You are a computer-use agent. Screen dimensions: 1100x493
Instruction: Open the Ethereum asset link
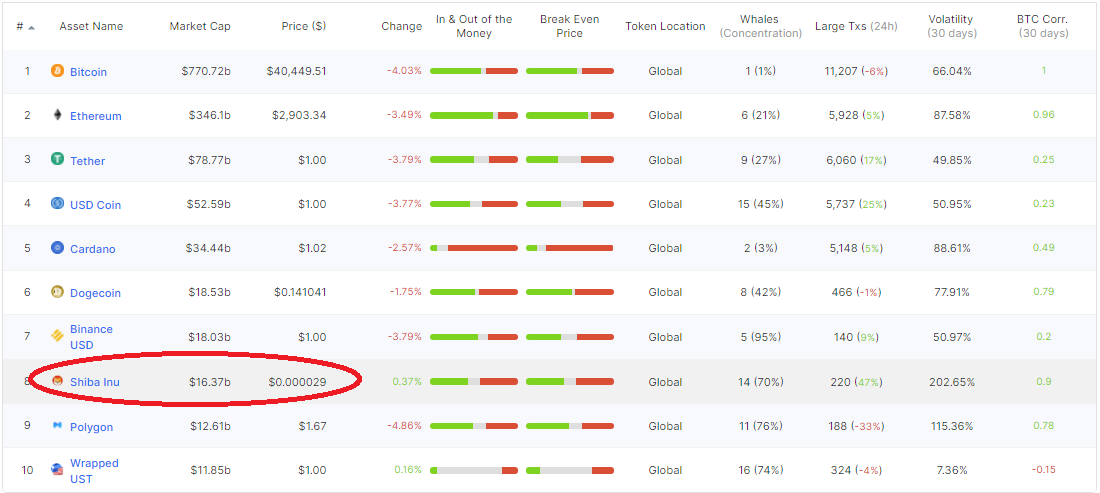point(95,116)
